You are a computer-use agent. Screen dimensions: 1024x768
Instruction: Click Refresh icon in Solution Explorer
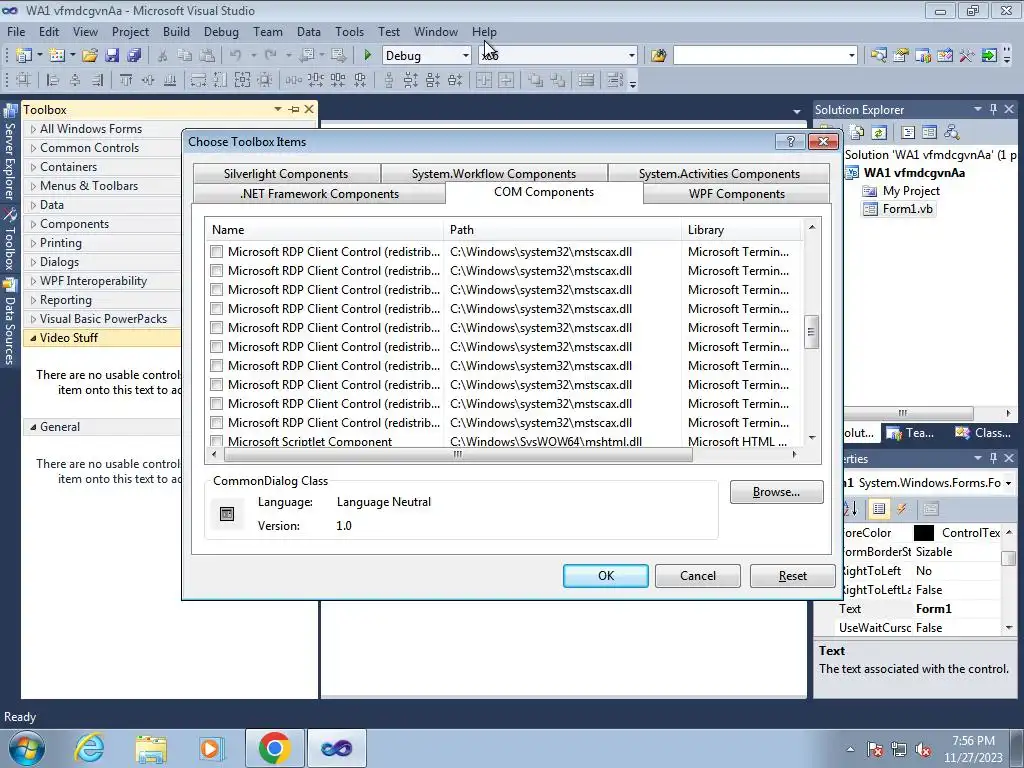click(879, 133)
